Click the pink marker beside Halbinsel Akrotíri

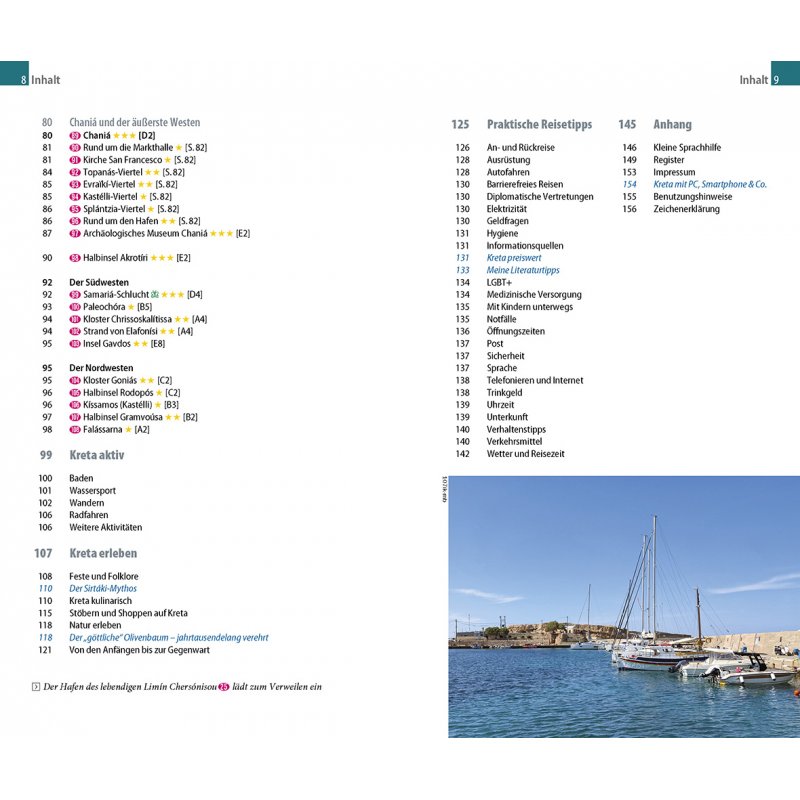coord(75,258)
